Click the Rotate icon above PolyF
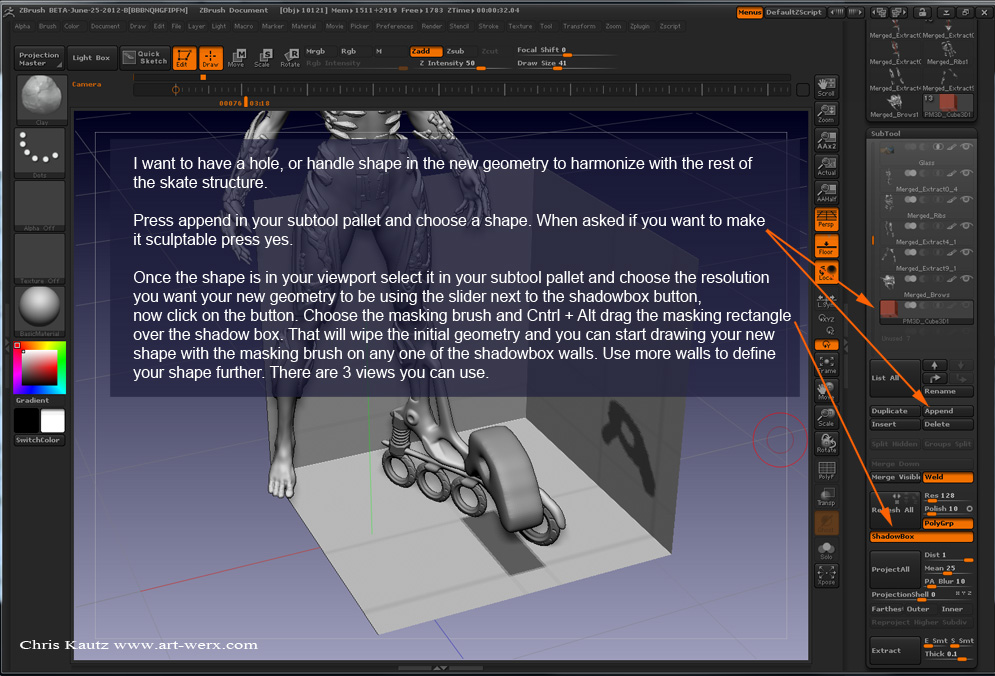995x676 pixels. (826, 444)
